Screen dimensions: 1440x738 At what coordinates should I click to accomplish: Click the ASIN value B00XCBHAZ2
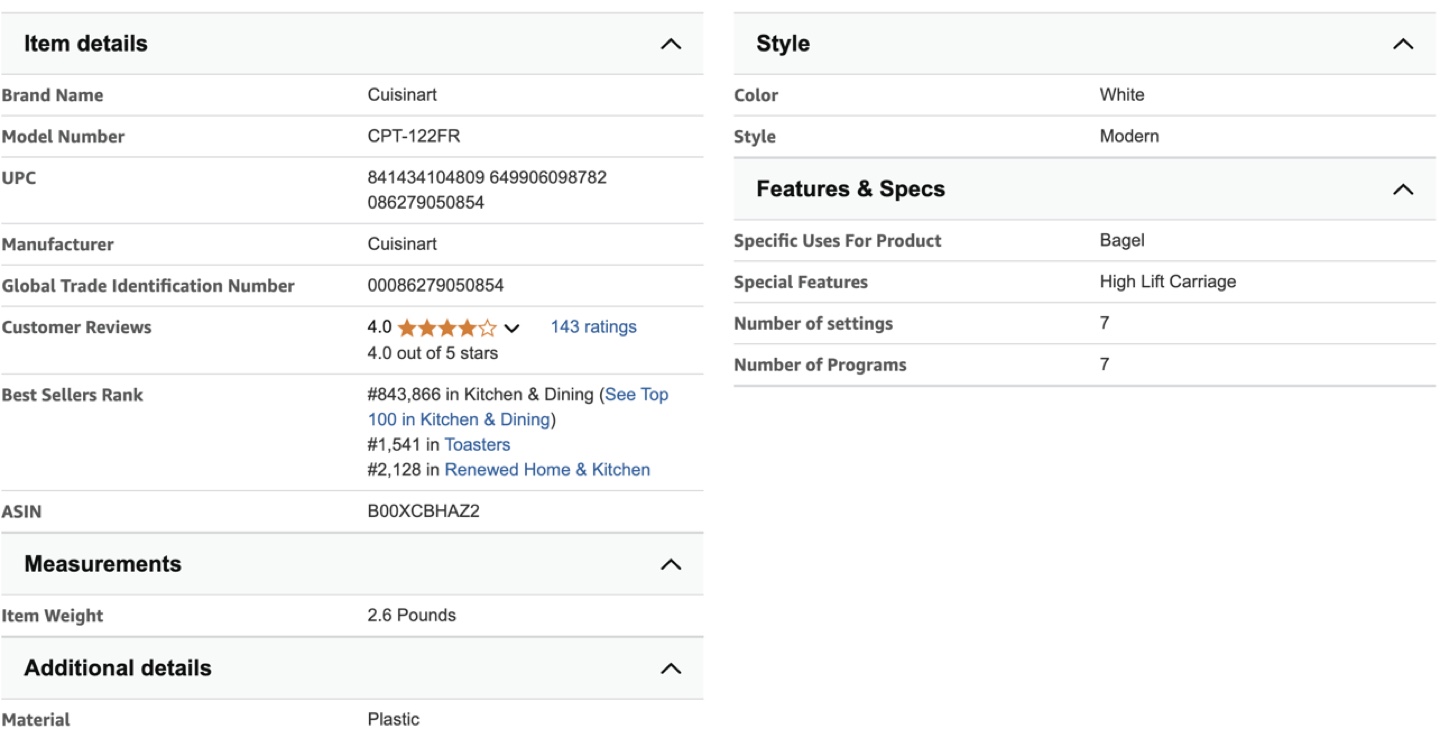[424, 512]
